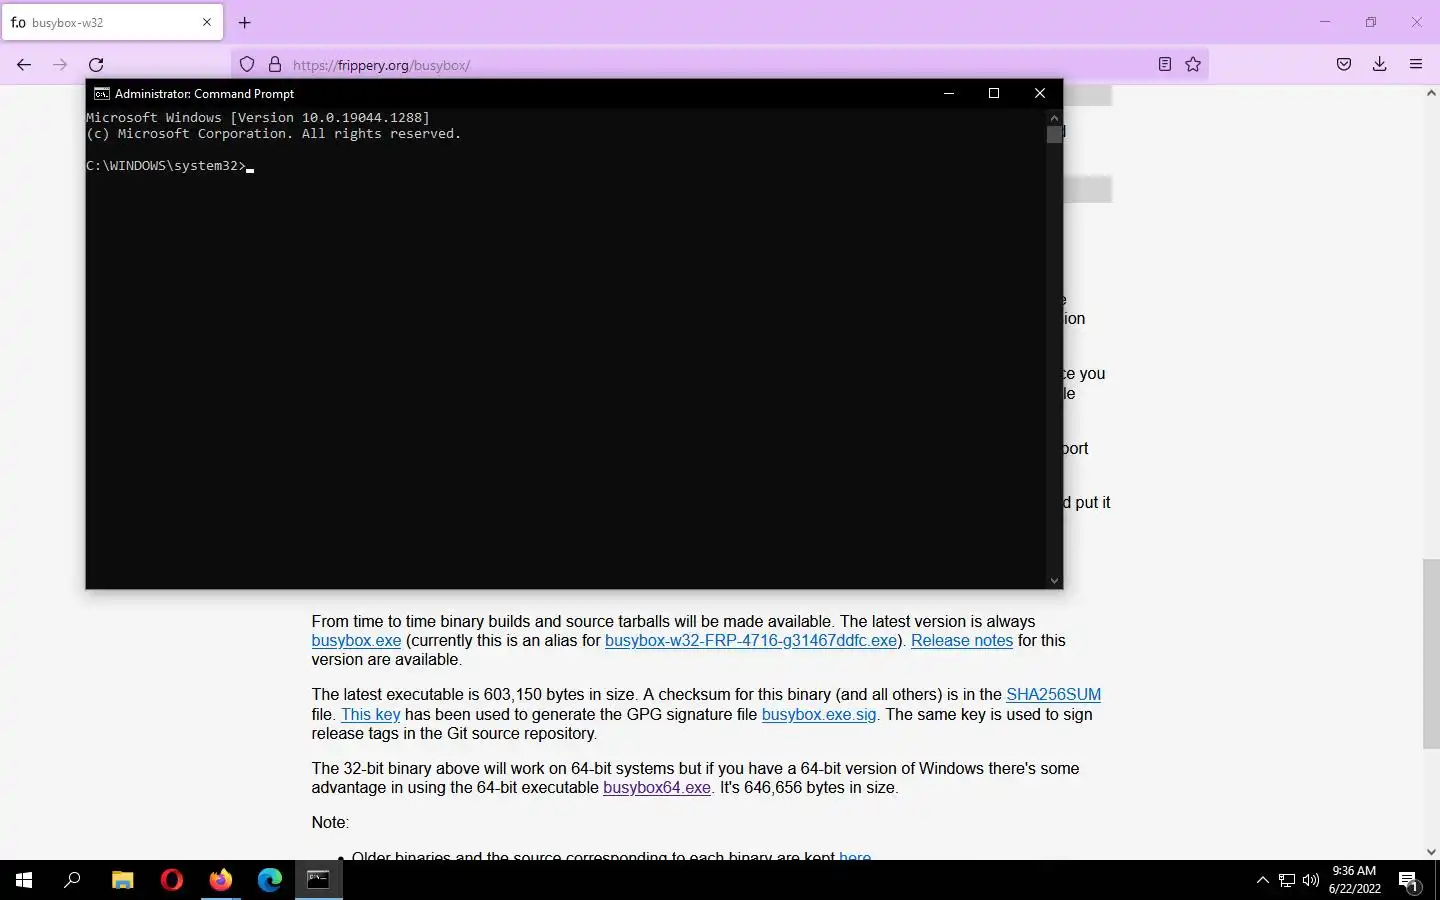Open the busybox-w32-FRP-4716-g31467ddfc.exe link
The width and height of the screenshot is (1440, 900).
tap(751, 641)
